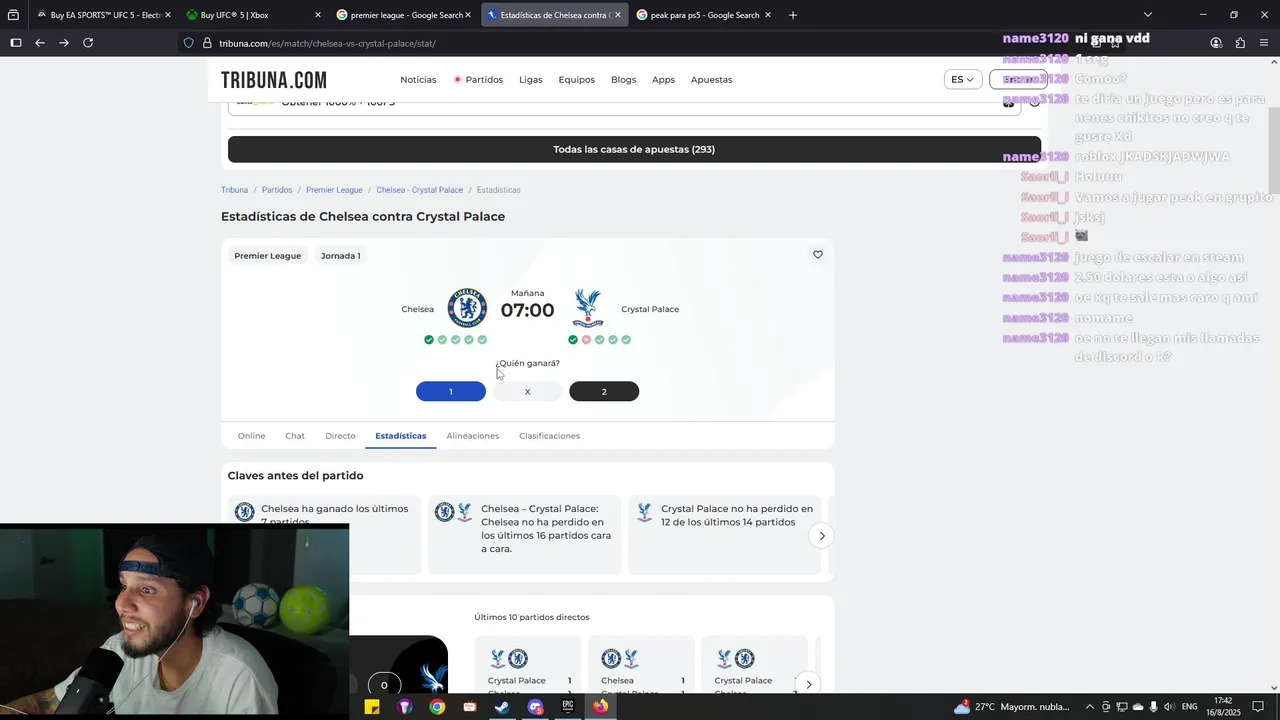The height and width of the screenshot is (720, 1280).
Task: Click the Firefox account icon in the toolbar
Action: click(x=1216, y=43)
